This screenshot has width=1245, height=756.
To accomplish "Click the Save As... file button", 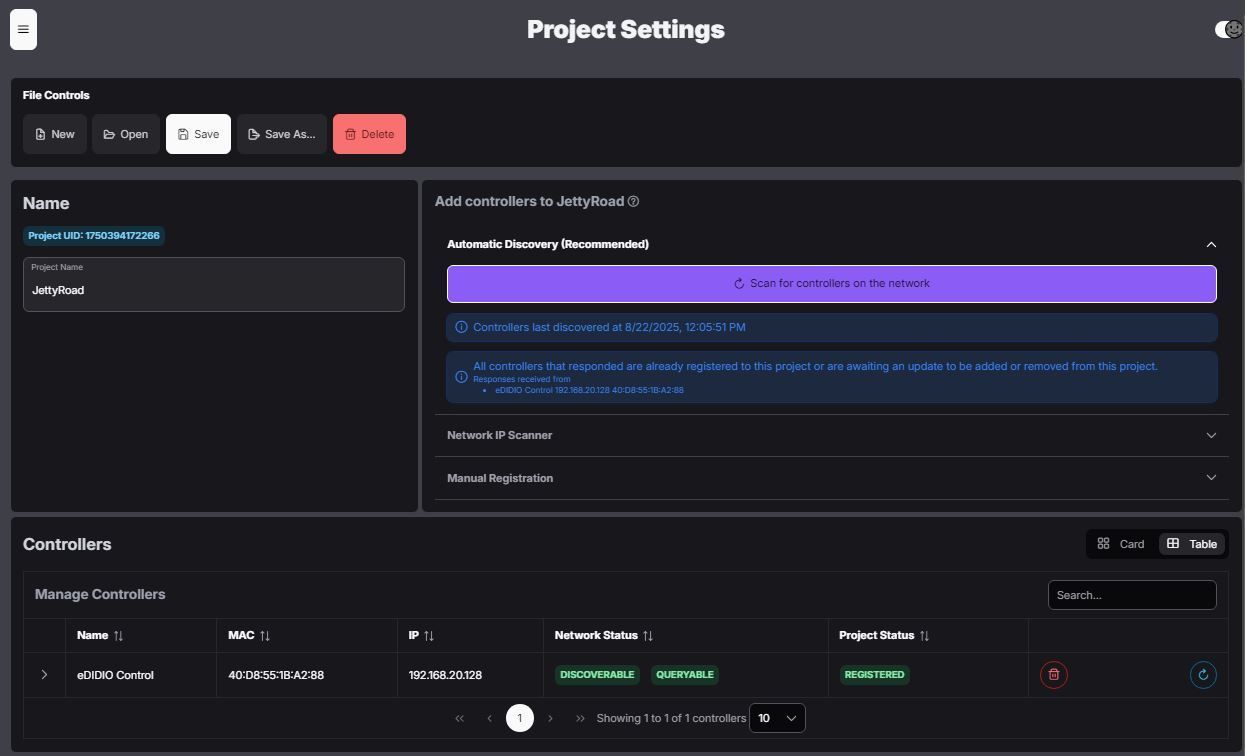I will tap(281, 134).
